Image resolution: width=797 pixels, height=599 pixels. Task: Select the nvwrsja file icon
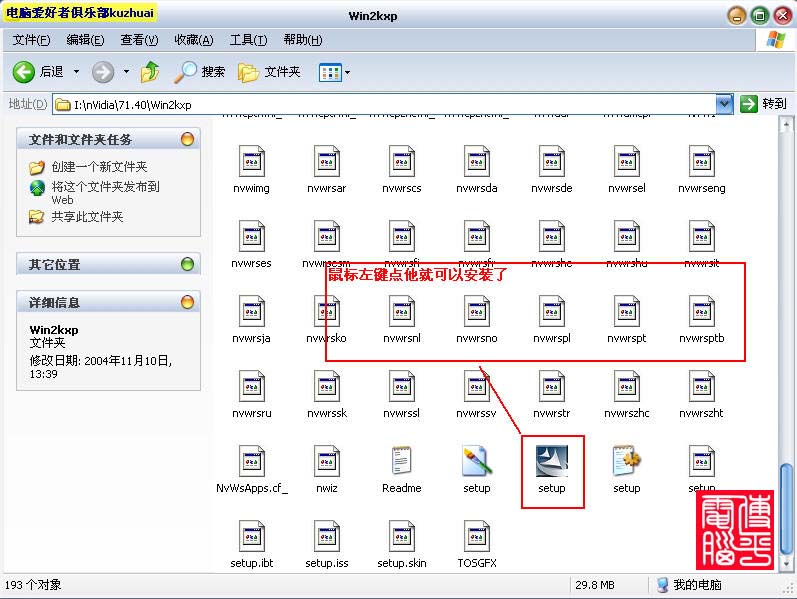pos(252,311)
